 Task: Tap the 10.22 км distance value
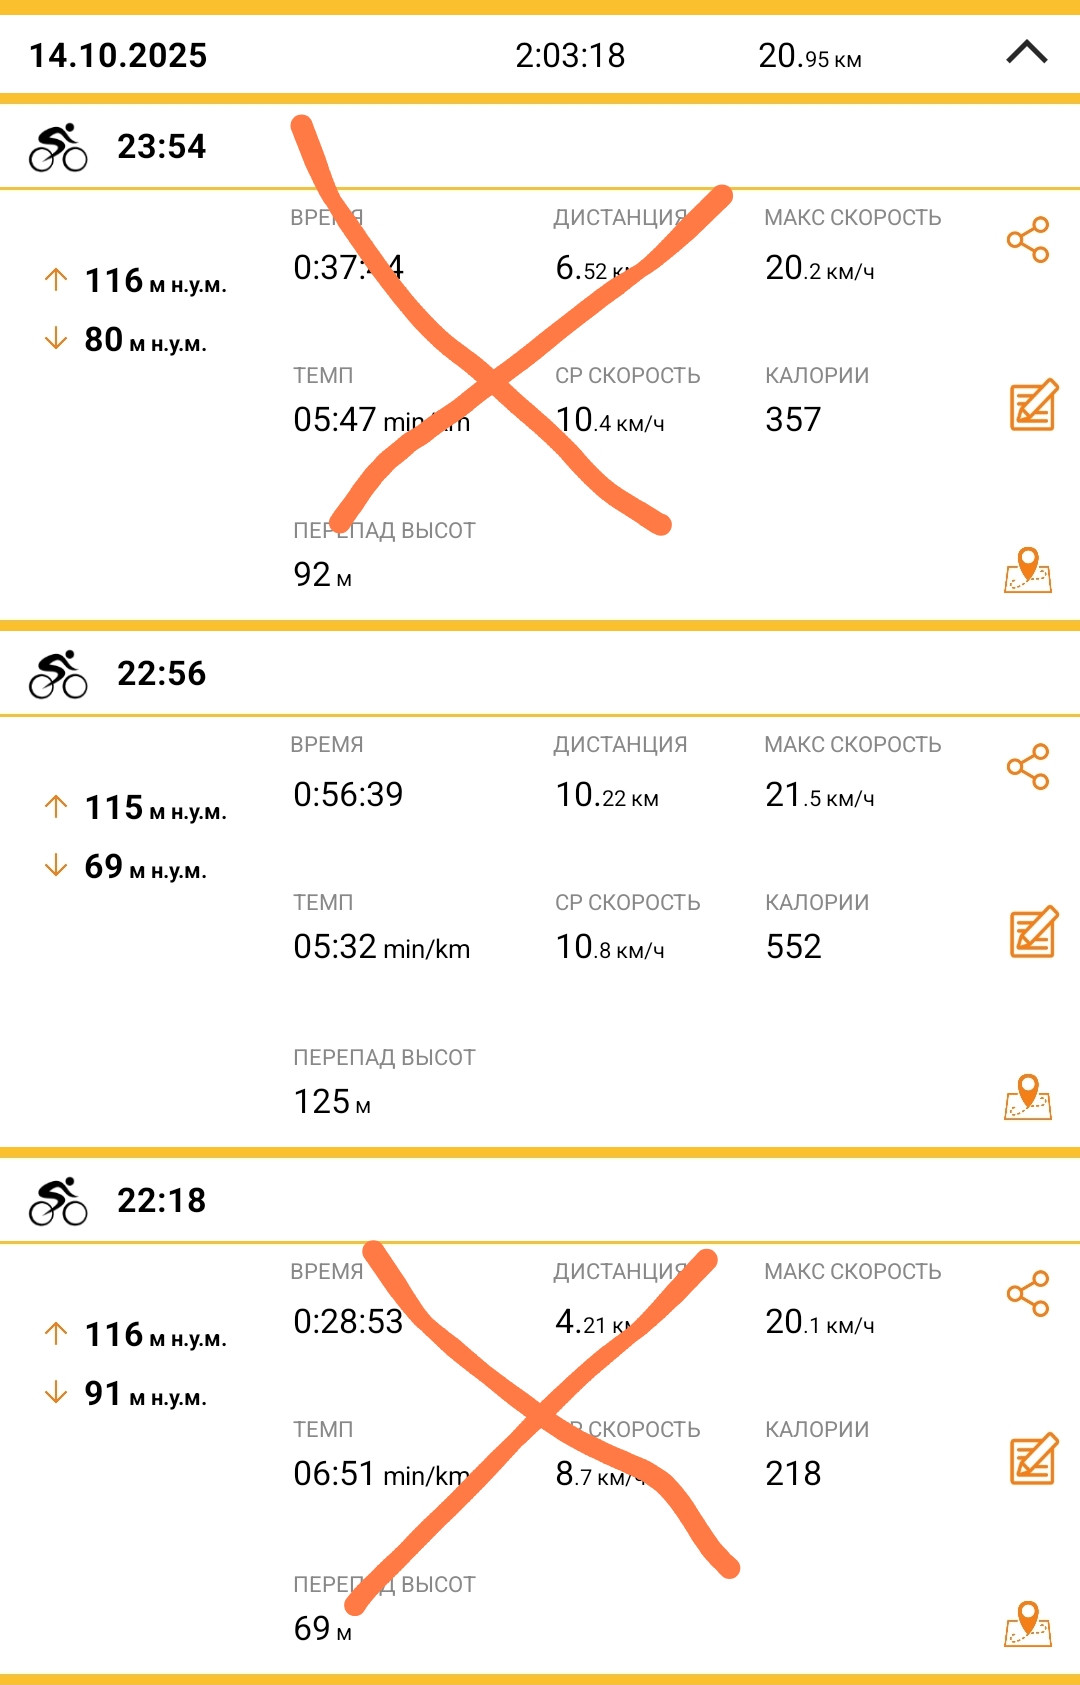(607, 795)
